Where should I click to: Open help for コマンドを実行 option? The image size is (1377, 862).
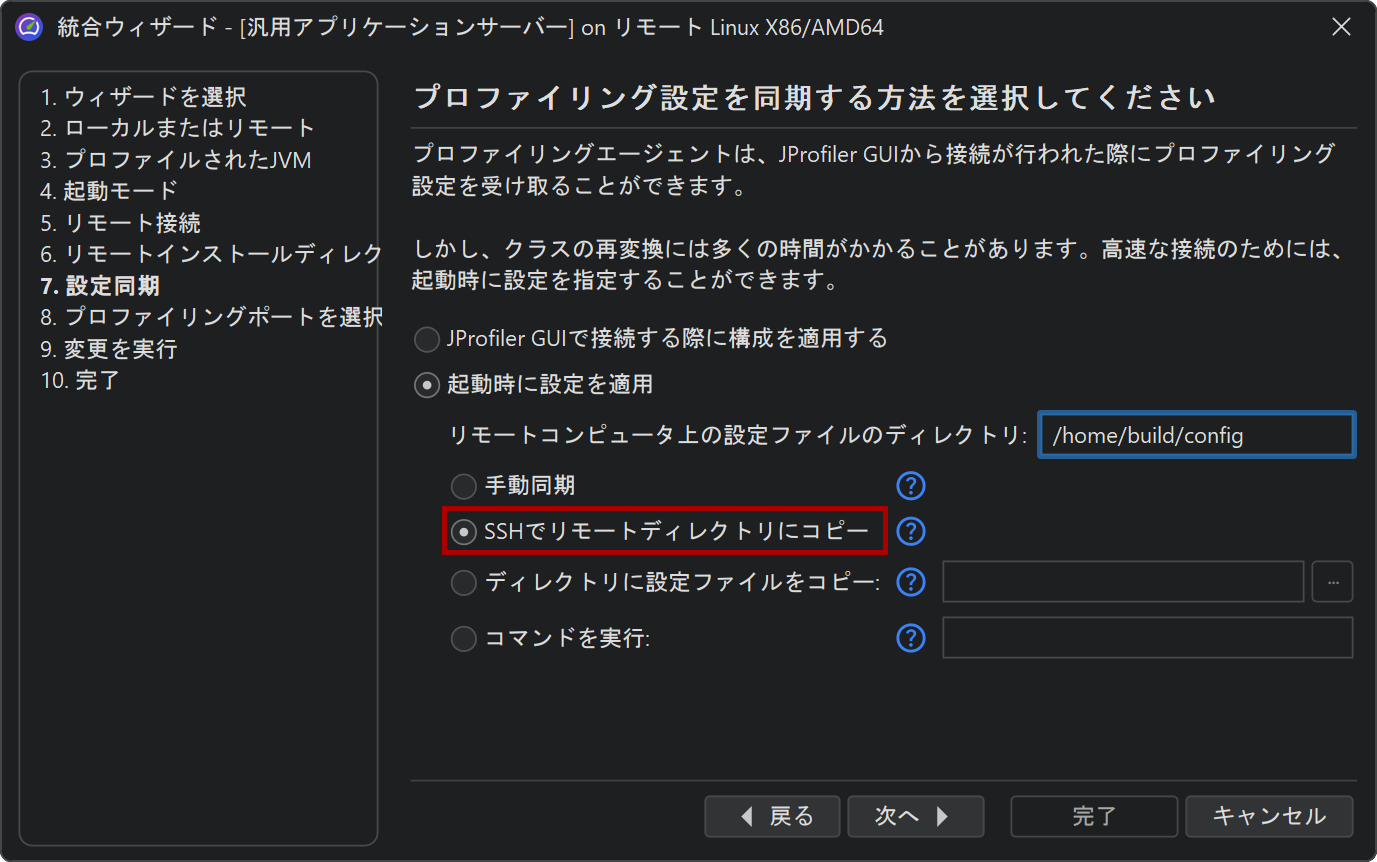(910, 638)
